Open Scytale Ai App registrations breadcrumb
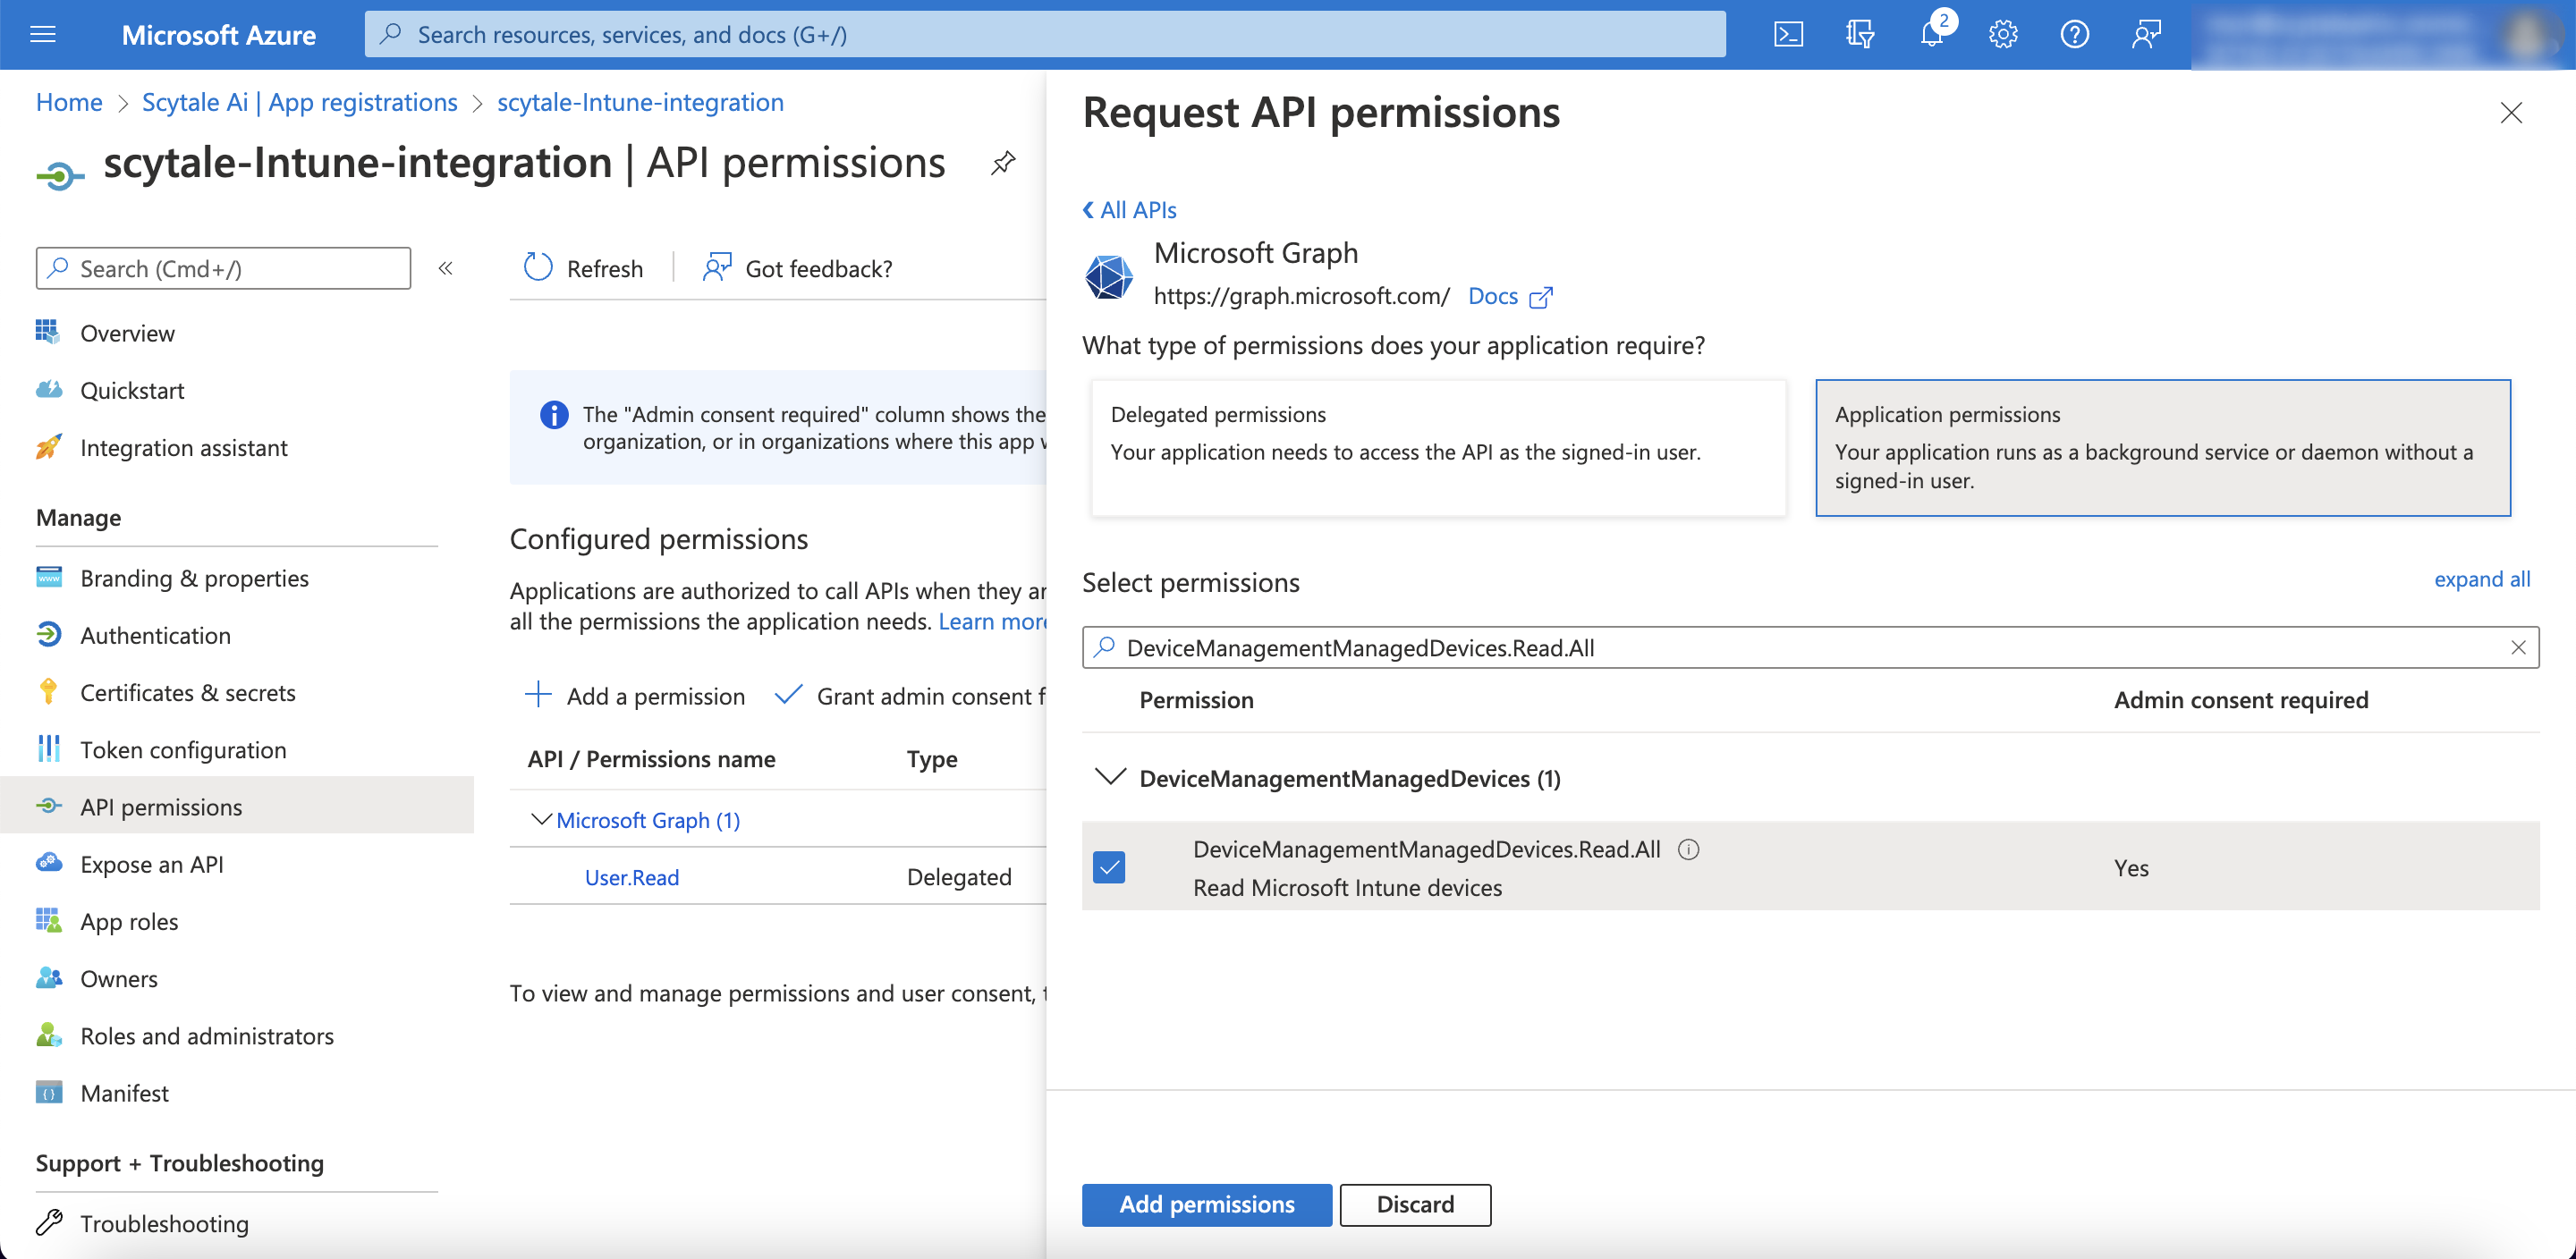2576x1259 pixels. tap(300, 102)
